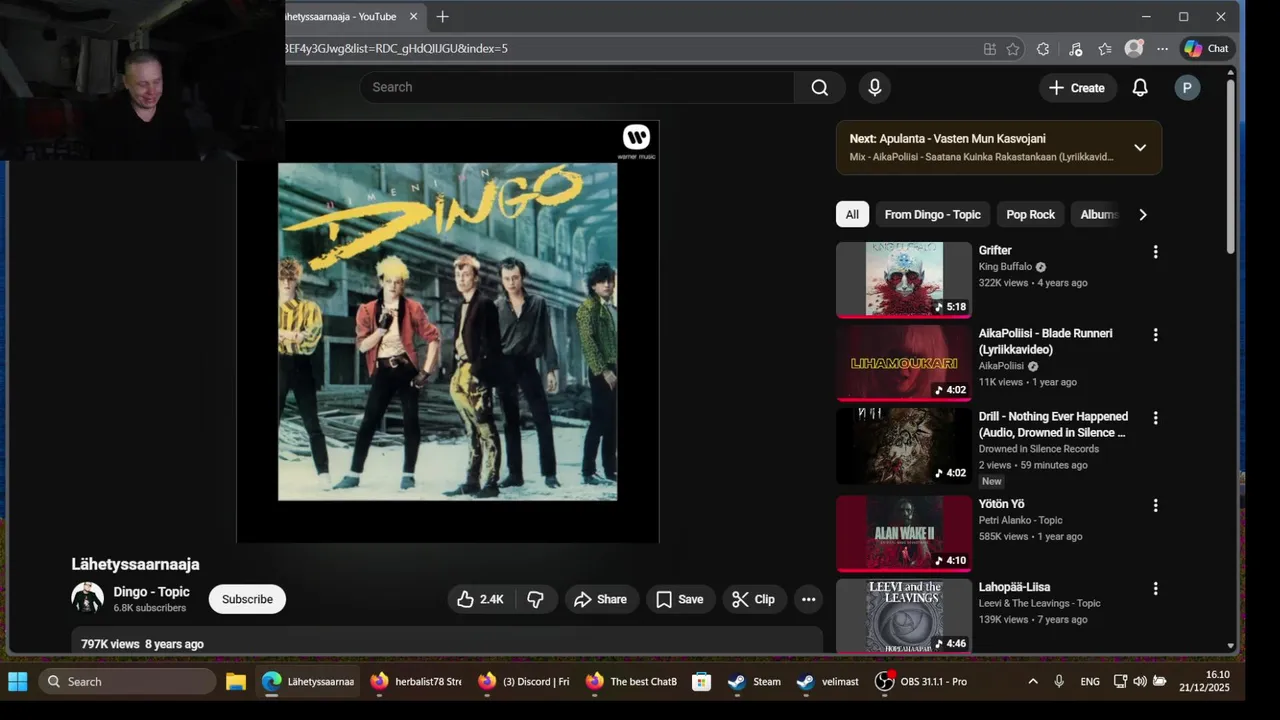Select the Pop Rock filter chip
The width and height of the screenshot is (1280, 720).
(x=1030, y=214)
